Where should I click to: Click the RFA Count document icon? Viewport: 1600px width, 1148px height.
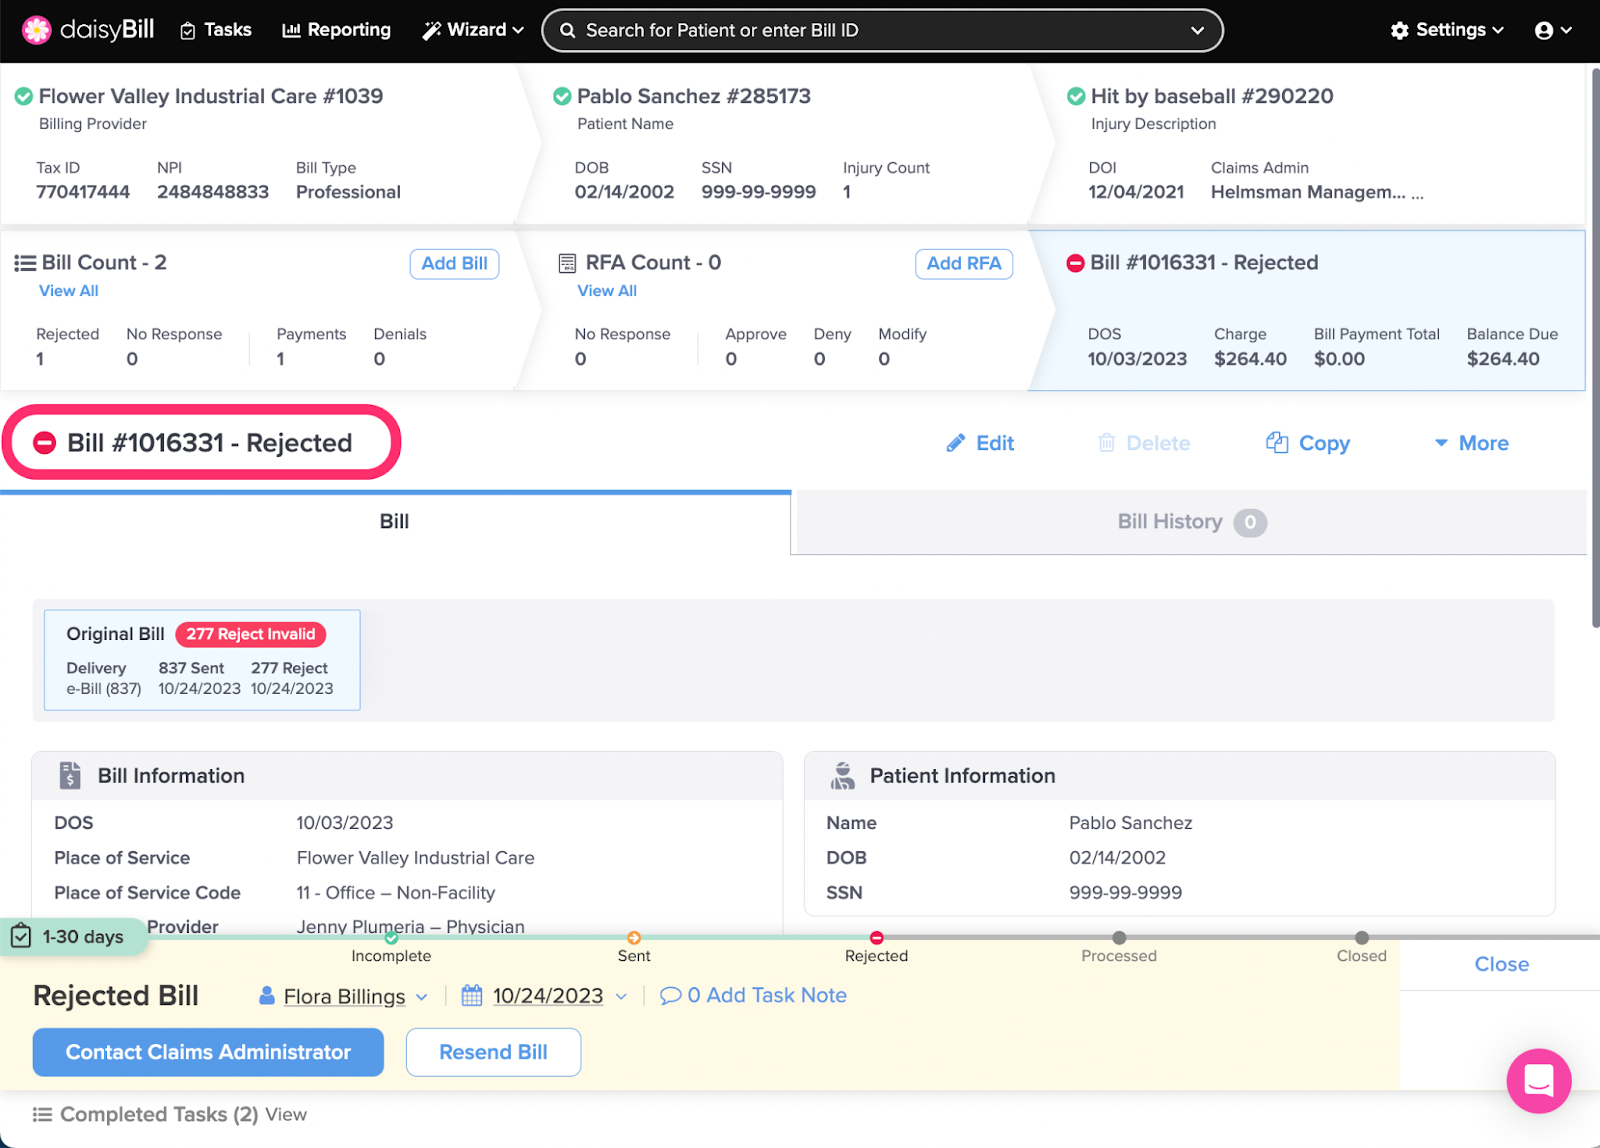point(567,263)
